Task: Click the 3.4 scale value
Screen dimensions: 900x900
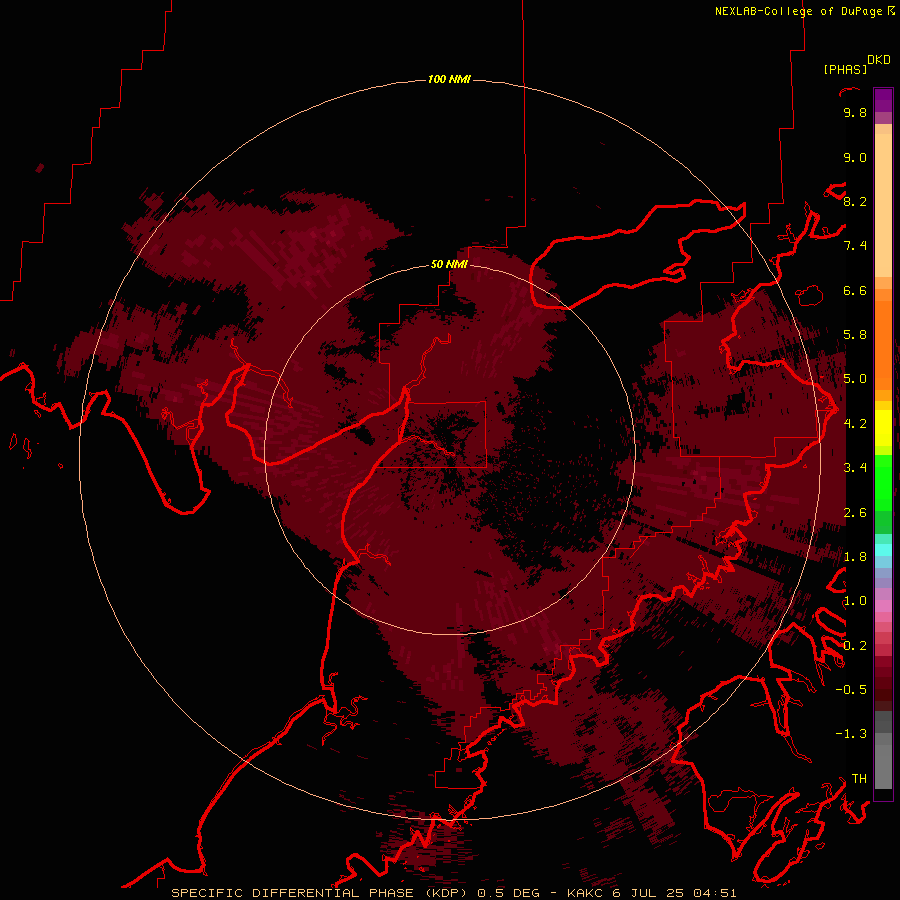Action: pyautogui.click(x=855, y=468)
